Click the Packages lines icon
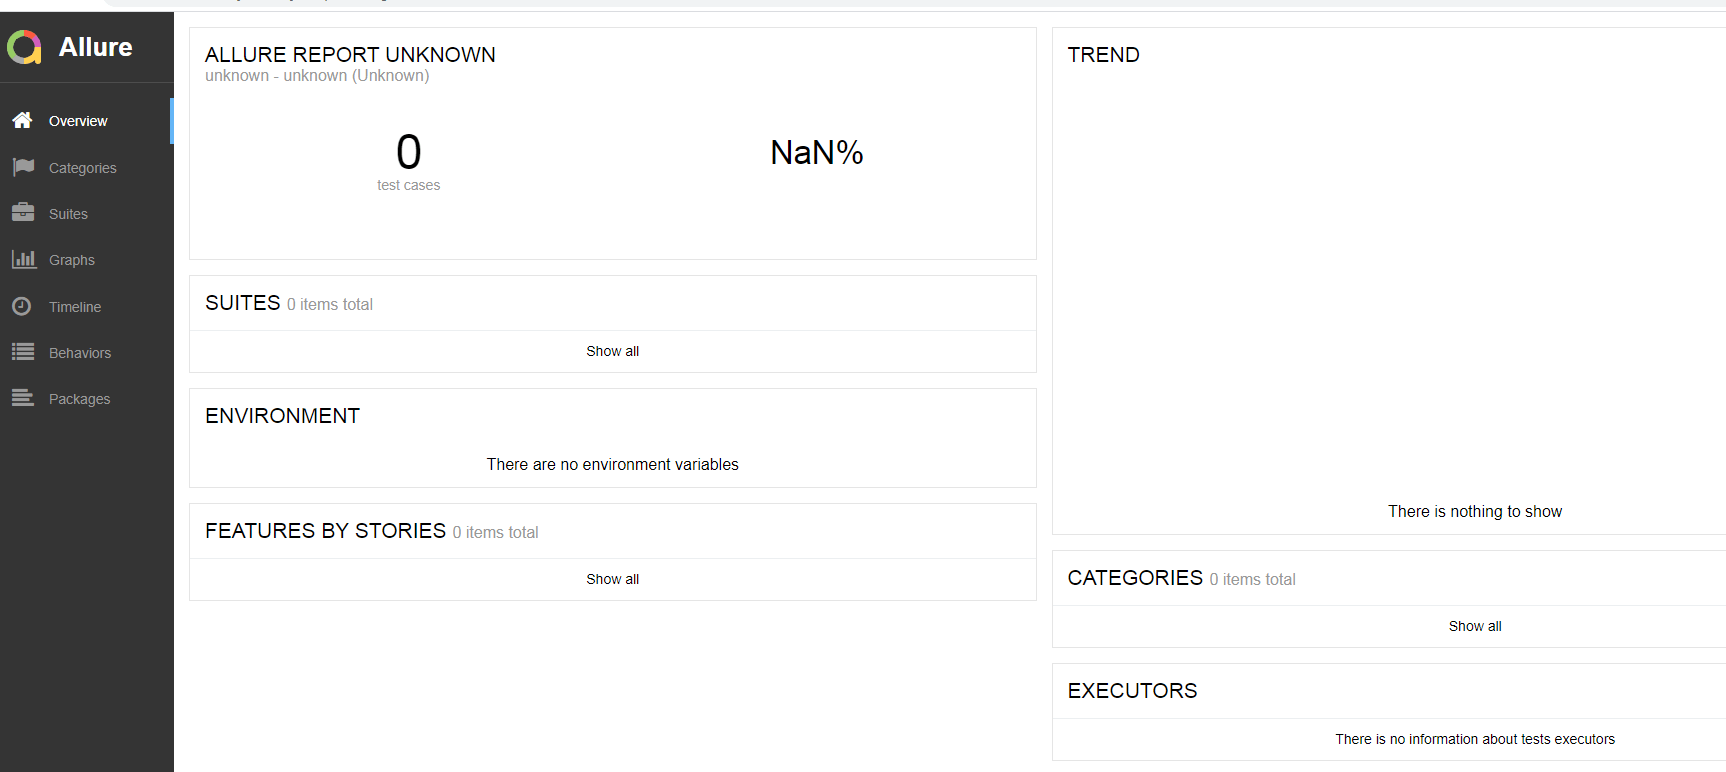 pos(23,398)
